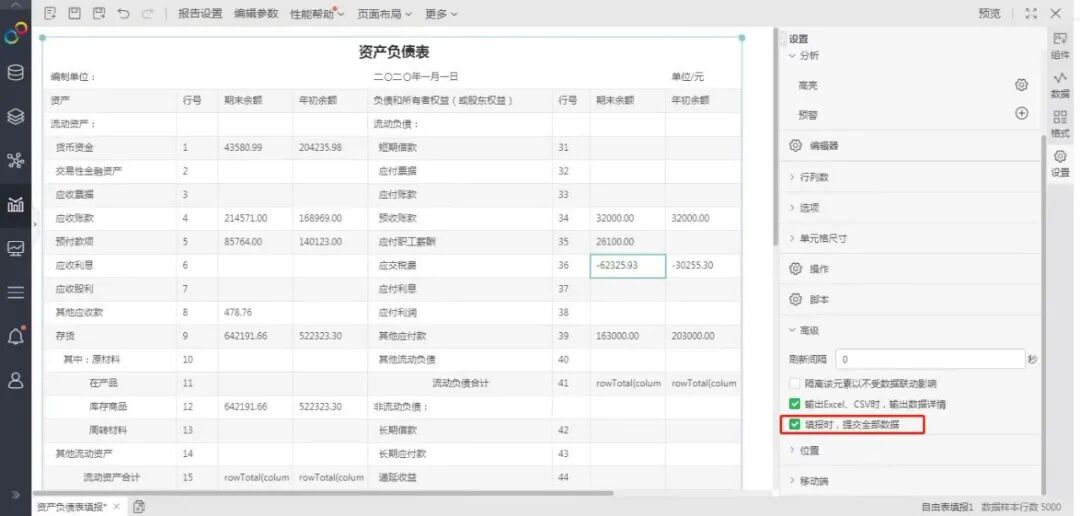Click the 刷新间隔 input field

[x=931, y=359]
